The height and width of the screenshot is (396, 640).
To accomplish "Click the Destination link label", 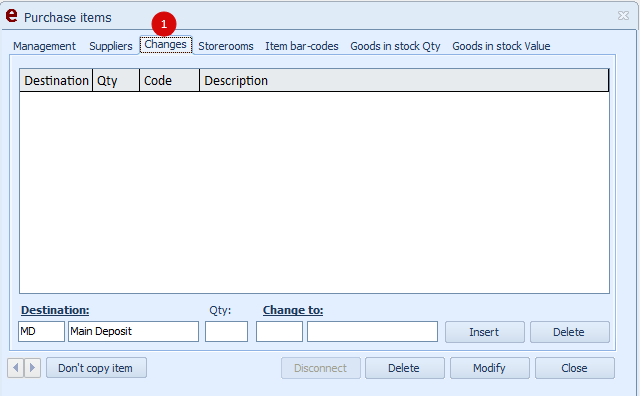I will pyautogui.click(x=55, y=310).
